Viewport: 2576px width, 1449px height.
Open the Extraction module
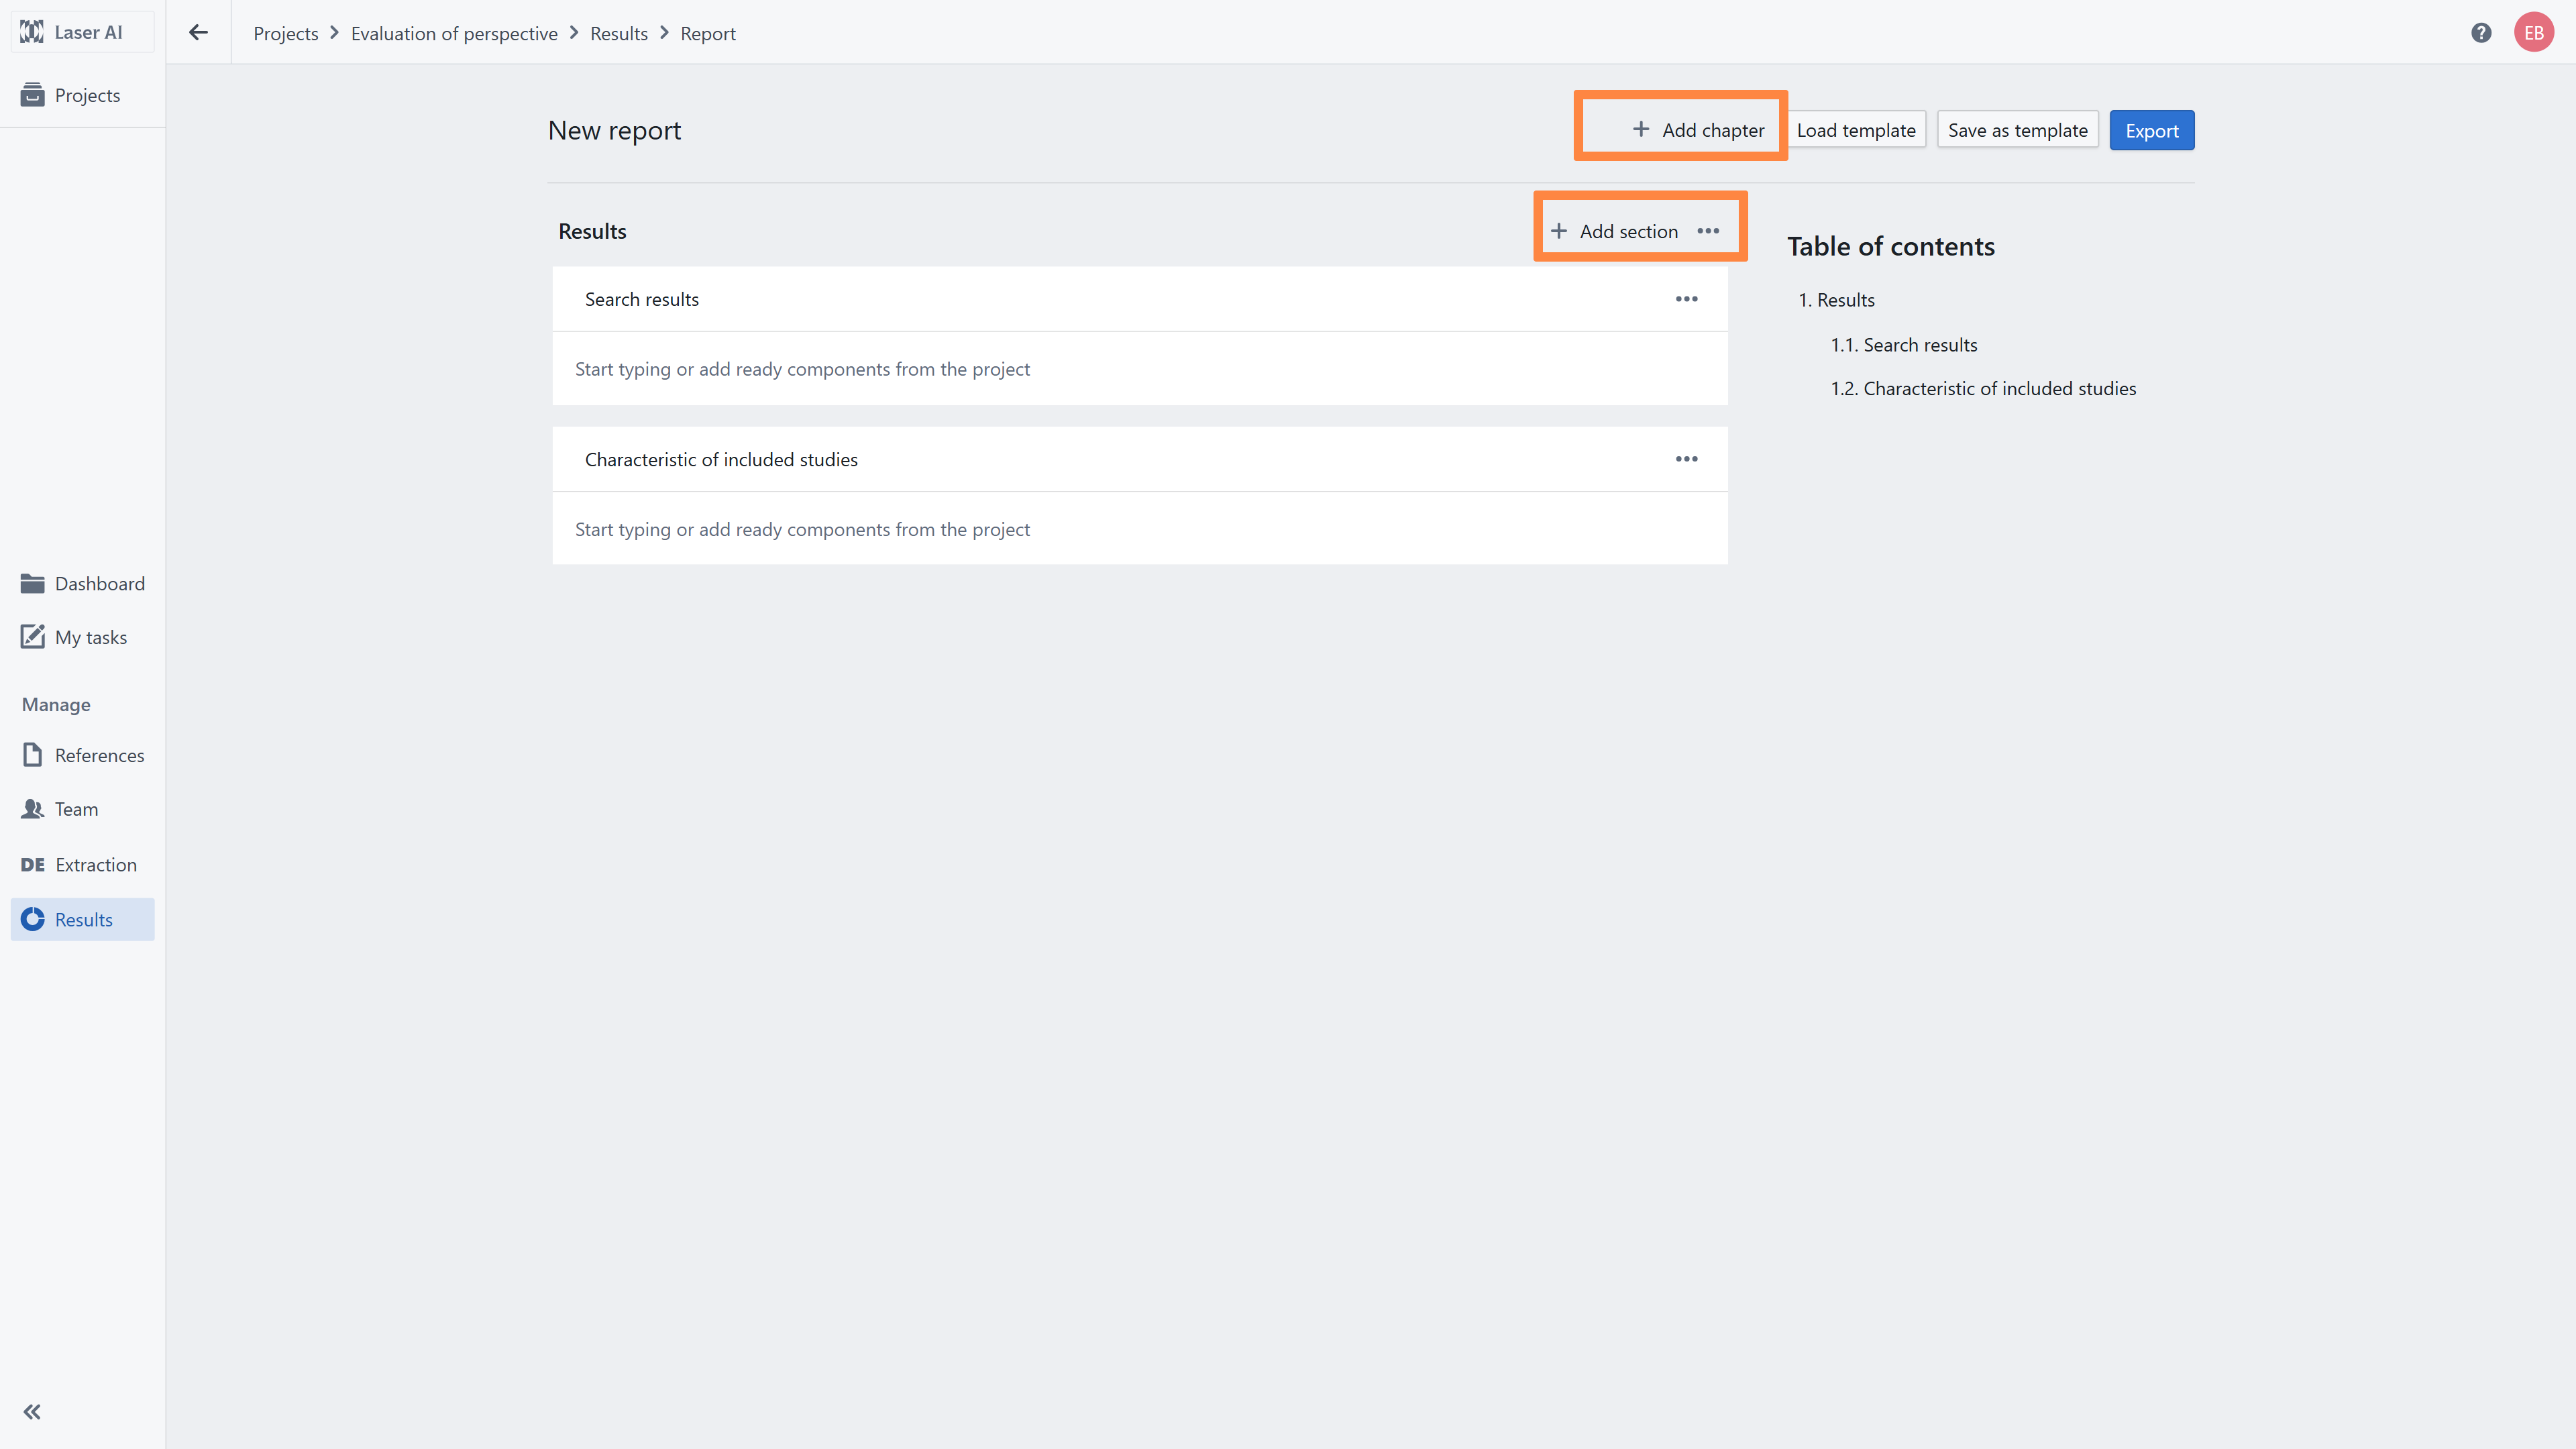pyautogui.click(x=95, y=864)
